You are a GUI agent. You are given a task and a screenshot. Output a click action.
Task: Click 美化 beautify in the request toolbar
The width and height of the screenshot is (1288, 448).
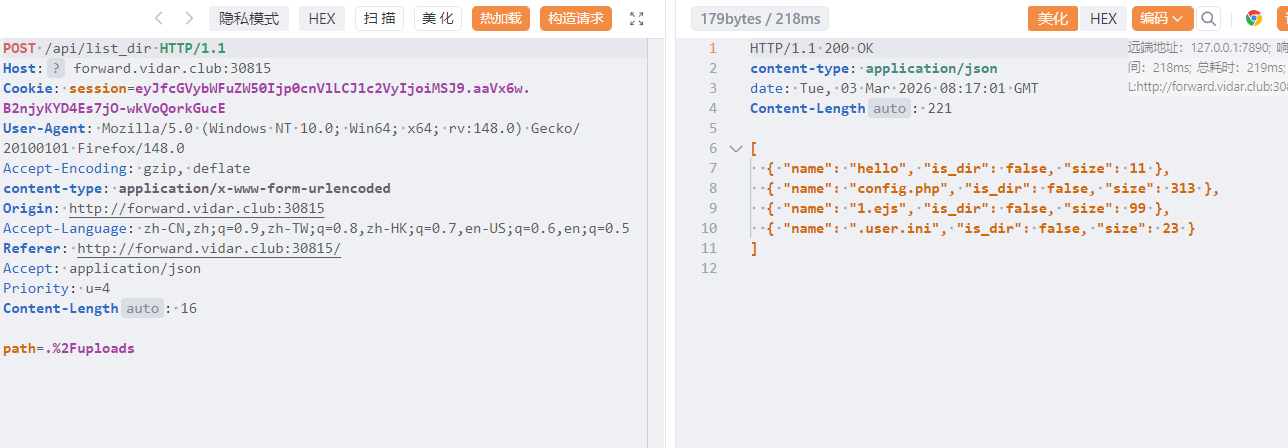[x=437, y=18]
